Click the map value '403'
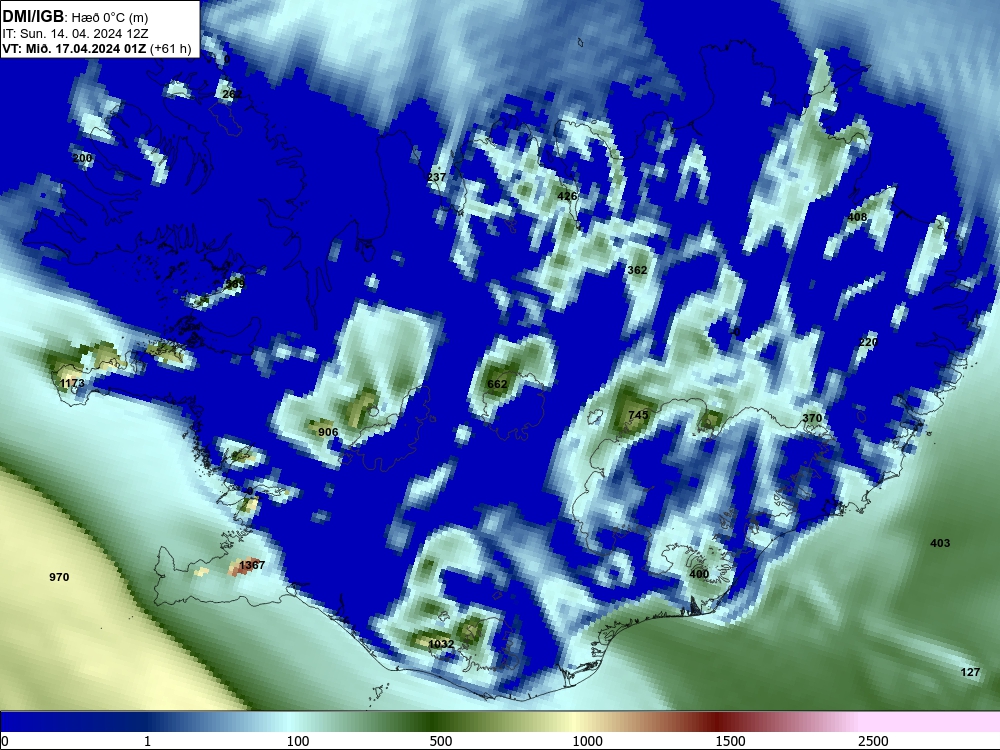The image size is (1000, 750). [x=940, y=543]
